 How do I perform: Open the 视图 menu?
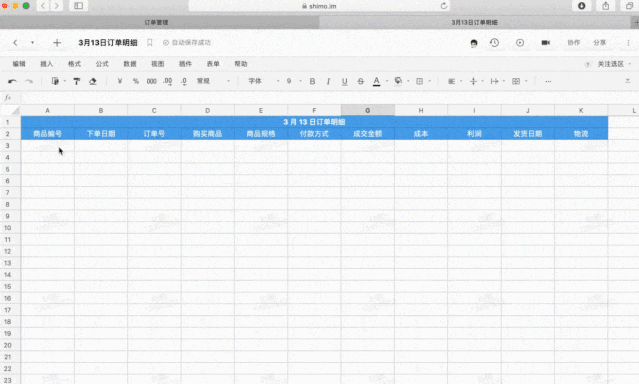[157, 64]
